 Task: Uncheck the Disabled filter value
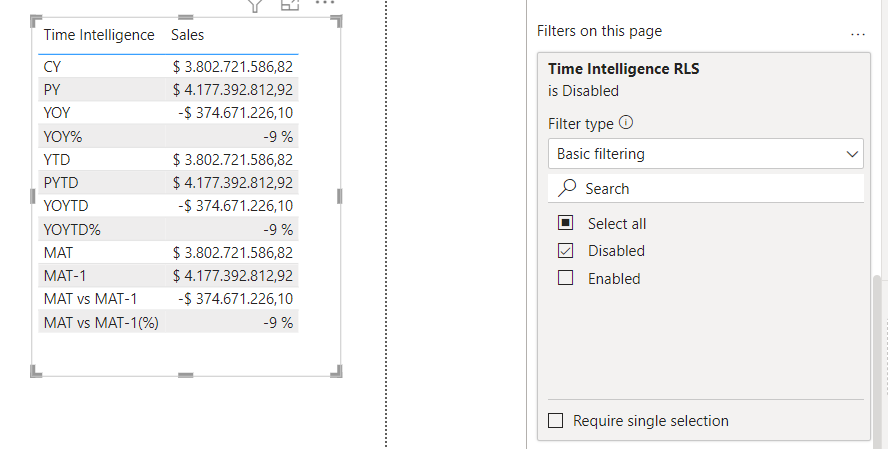pyautogui.click(x=566, y=251)
